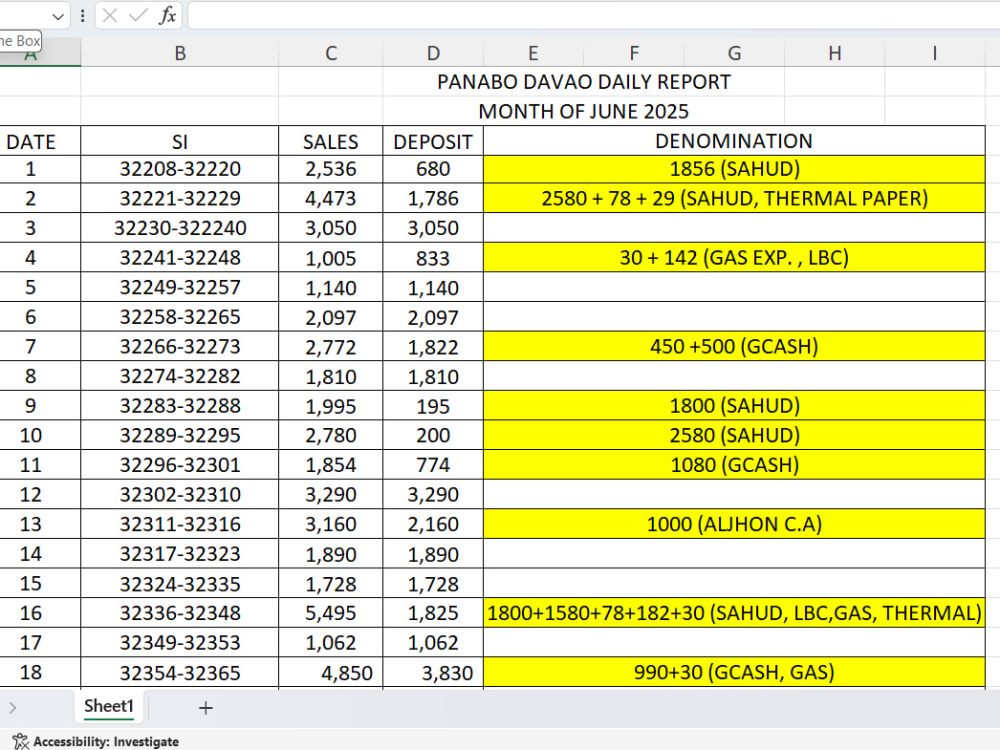This screenshot has height=750, width=1000.
Task: Click sales value 4,850
Action: [x=330, y=672]
